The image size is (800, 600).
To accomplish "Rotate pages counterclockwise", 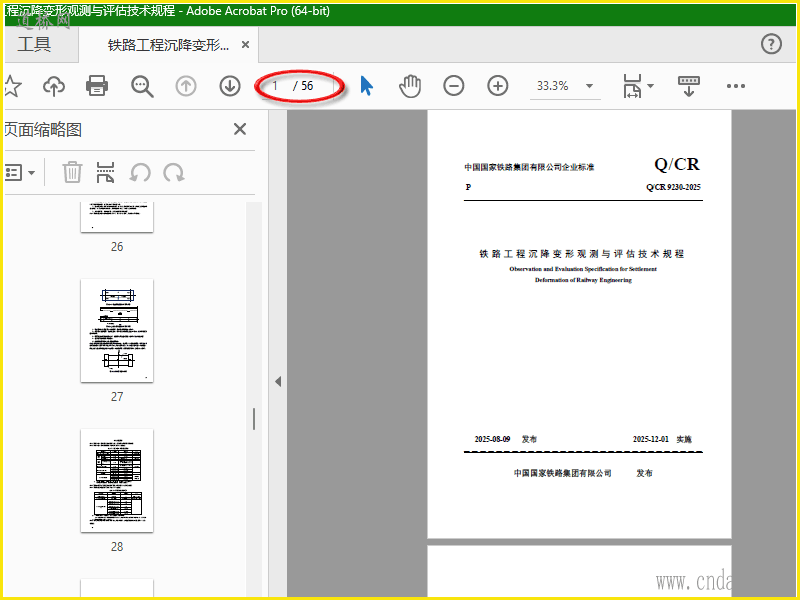I will 140,172.
